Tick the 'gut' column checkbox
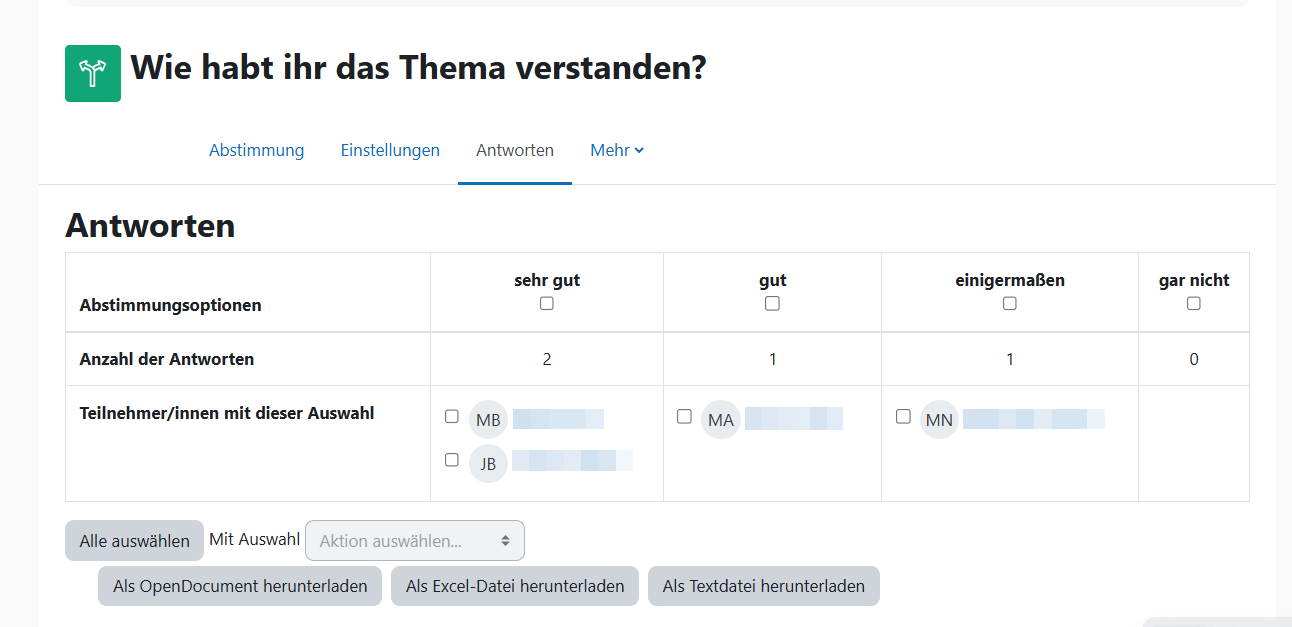Viewport: 1292px width, 627px height. pyautogui.click(x=772, y=303)
